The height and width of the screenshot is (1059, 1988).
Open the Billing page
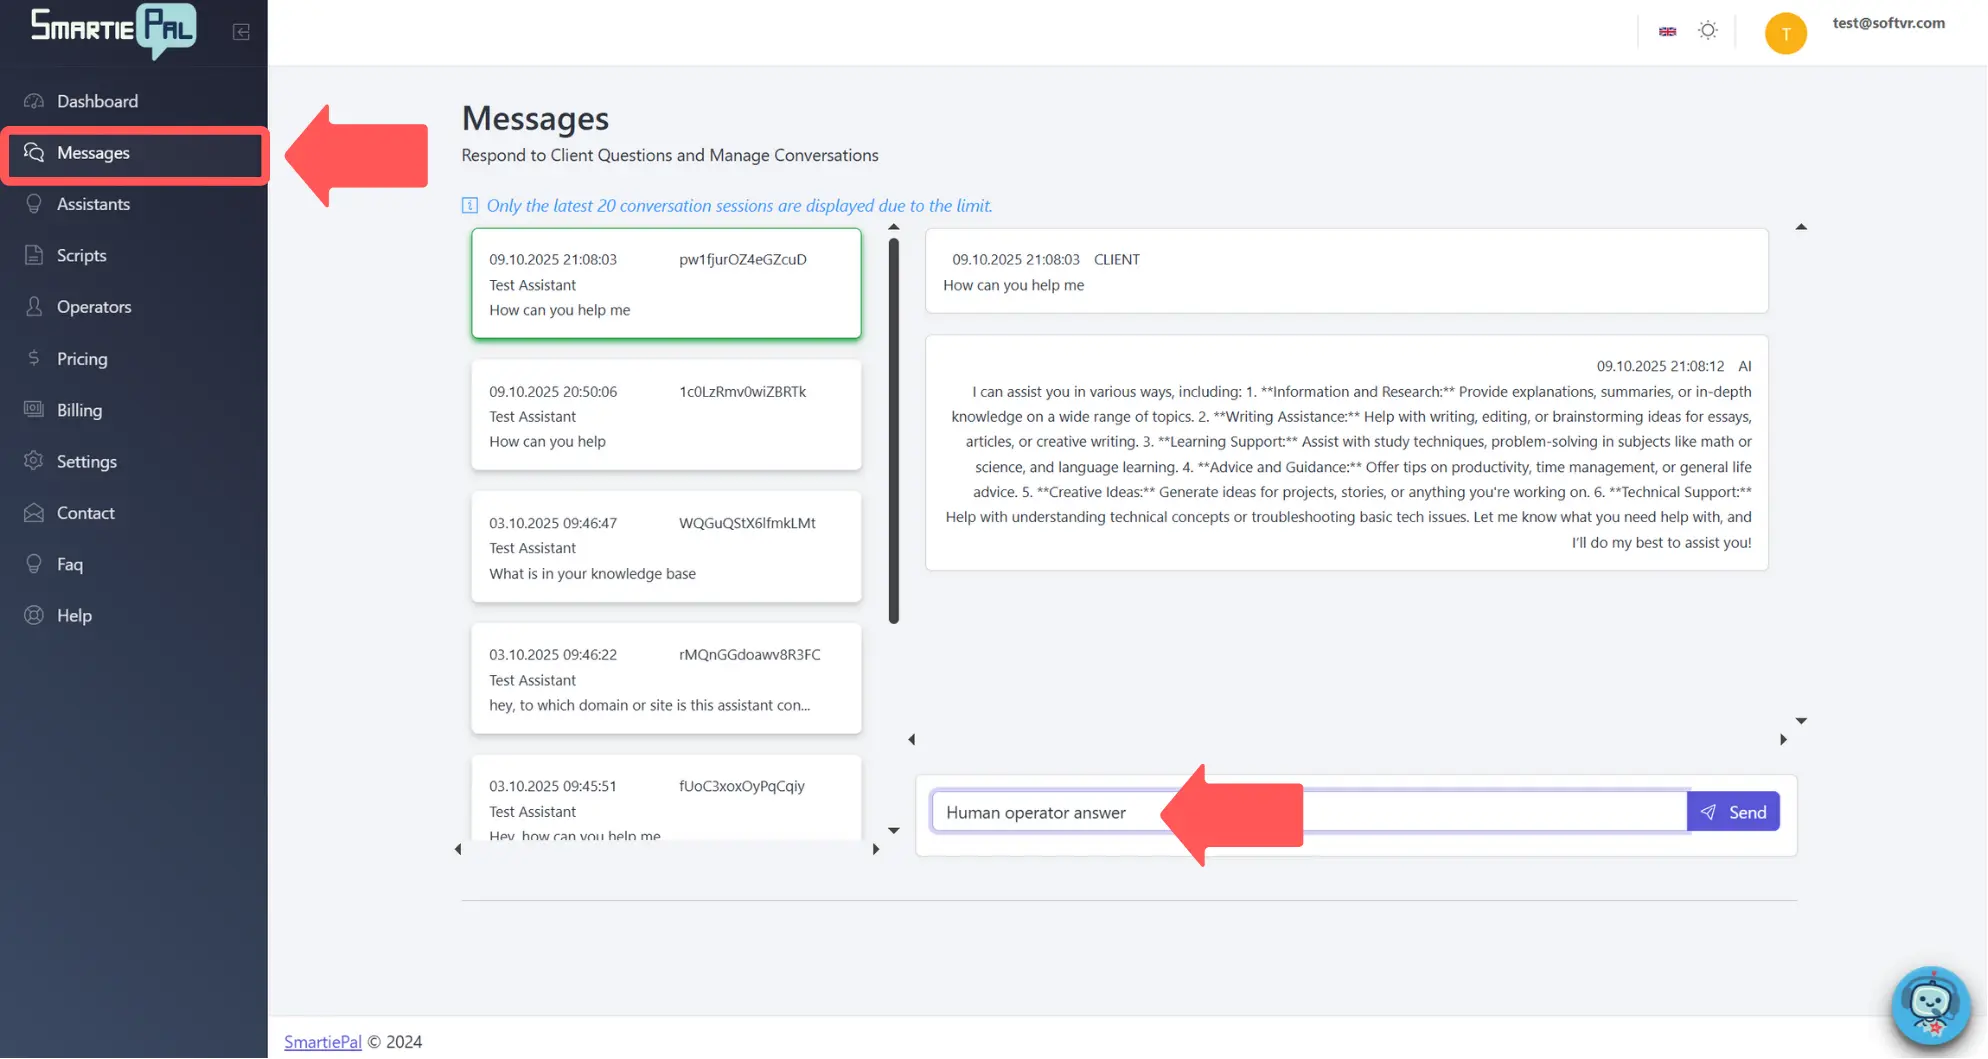pyautogui.click(x=79, y=410)
